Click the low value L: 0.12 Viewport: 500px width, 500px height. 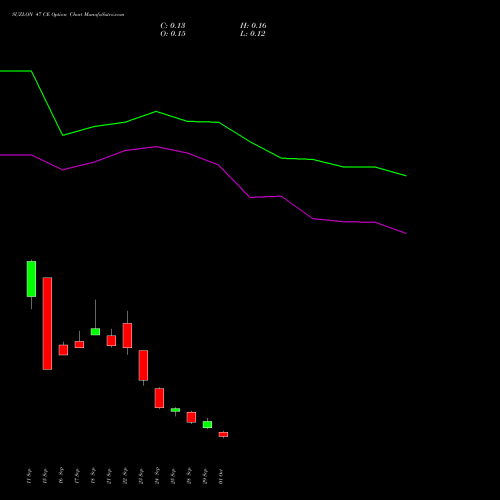(x=253, y=34)
